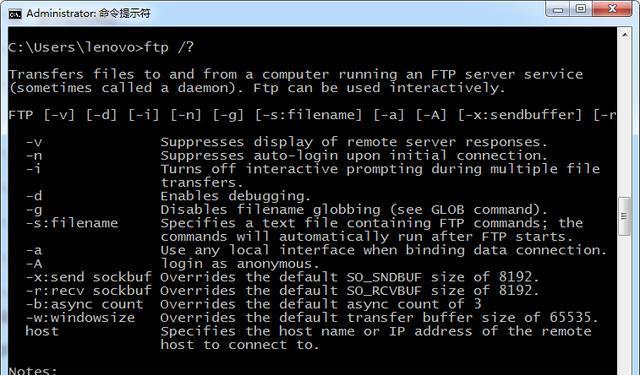Image resolution: width=640 pixels, height=375 pixels.
Task: Click the 'Notes:' heading text
Action: pos(33,371)
